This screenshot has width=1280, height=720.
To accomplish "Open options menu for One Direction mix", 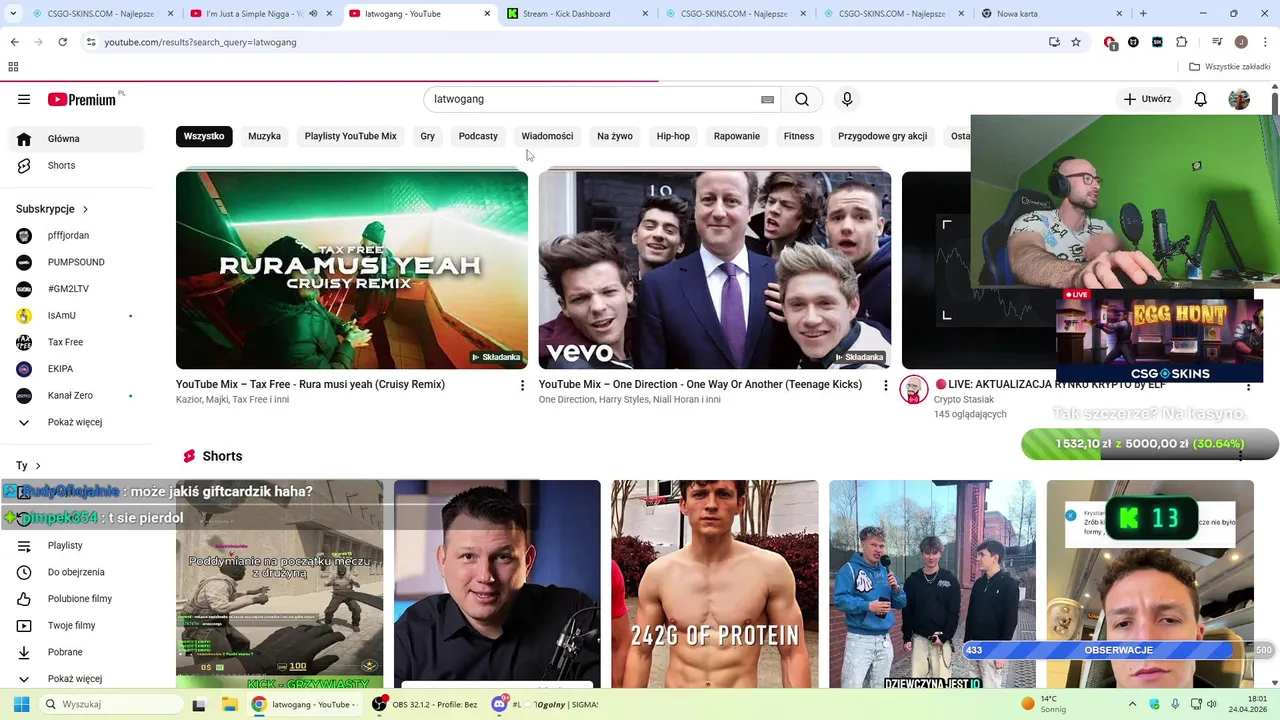I will point(885,385).
